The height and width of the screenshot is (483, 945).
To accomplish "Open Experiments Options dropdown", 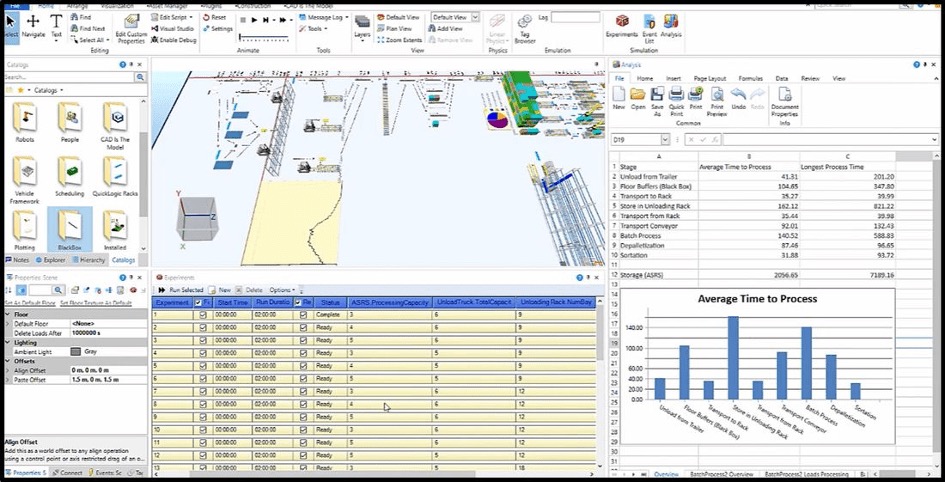I will coord(282,290).
